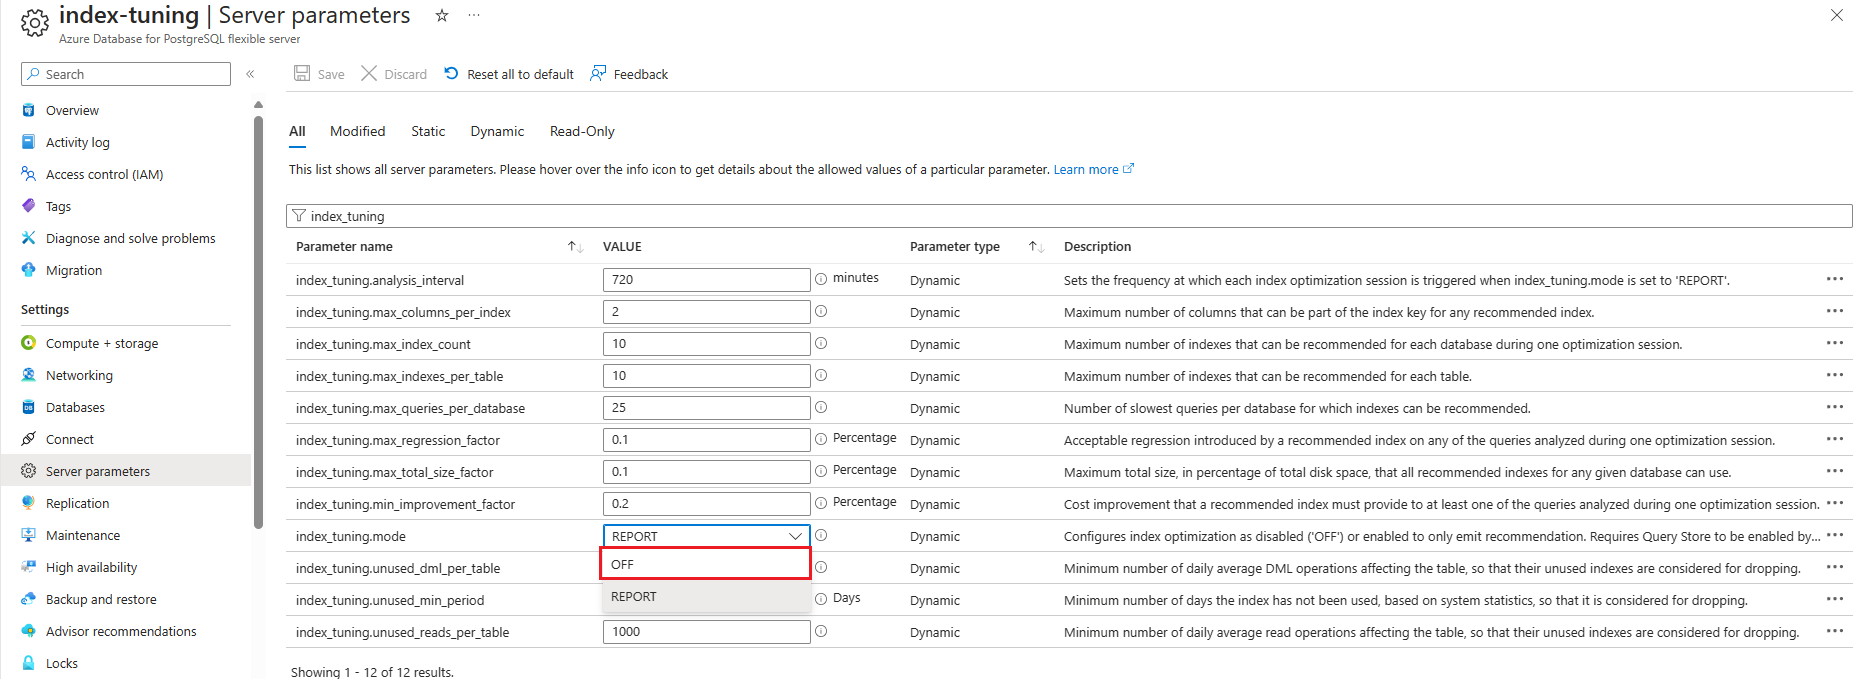1869x679 pixels.
Task: Open Diagnose and solve problems
Action: click(130, 238)
